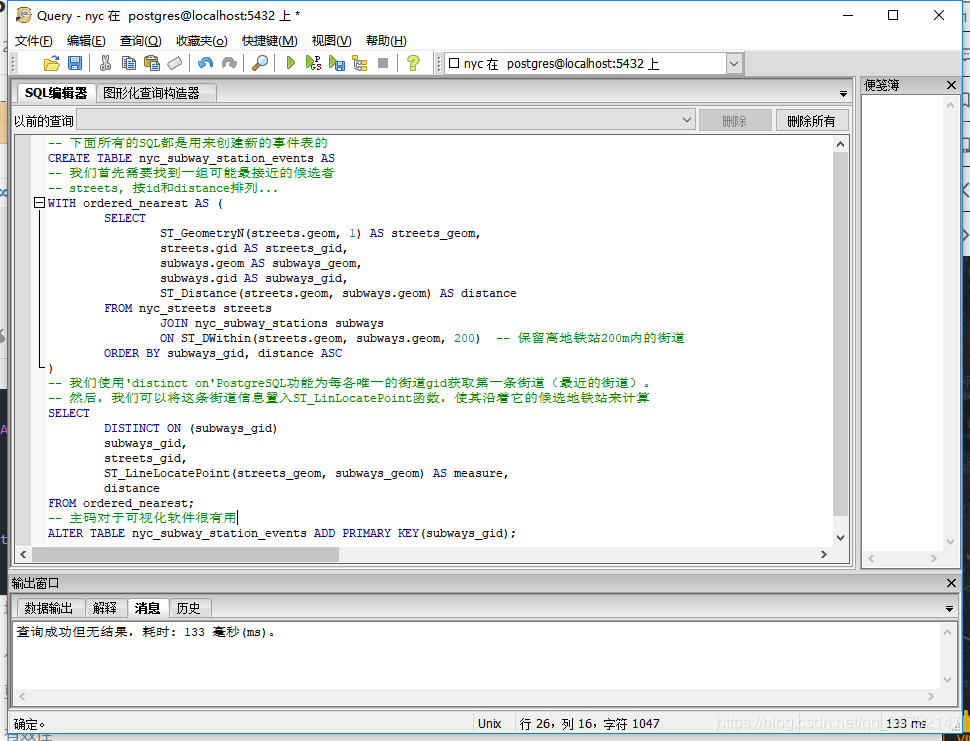Click the messages pane scrollbar up arrow
This screenshot has height=741, width=970.
pyautogui.click(x=947, y=632)
